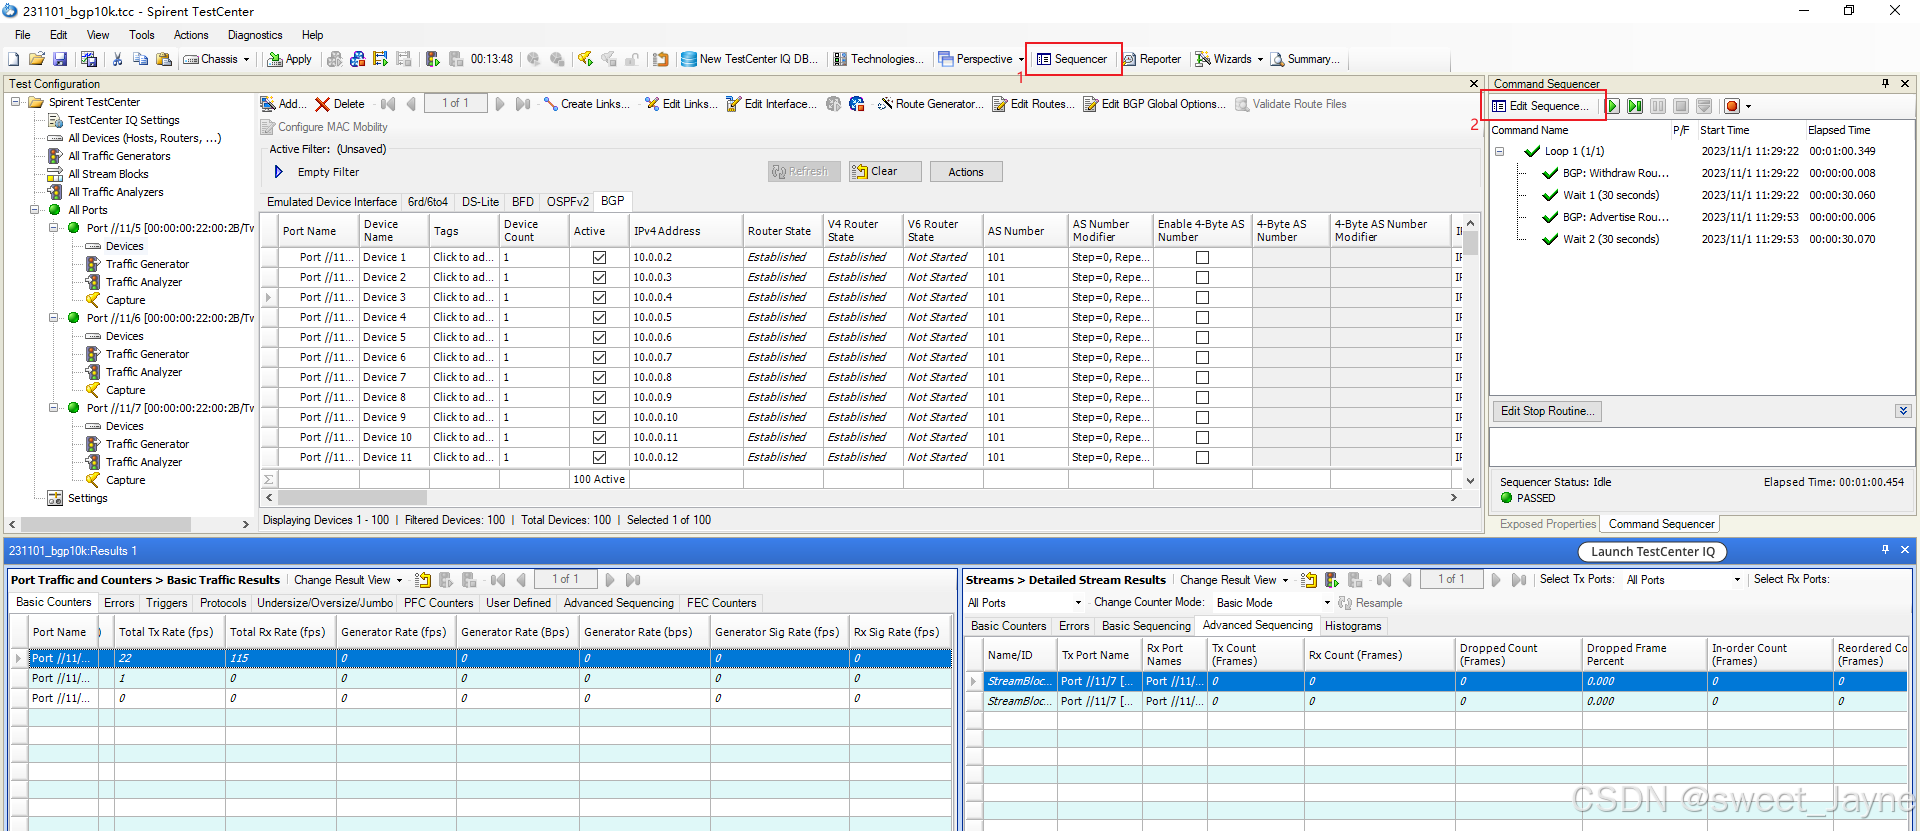The height and width of the screenshot is (831, 1920).
Task: Click the Open folder icon in toolbar
Action: pos(37,59)
